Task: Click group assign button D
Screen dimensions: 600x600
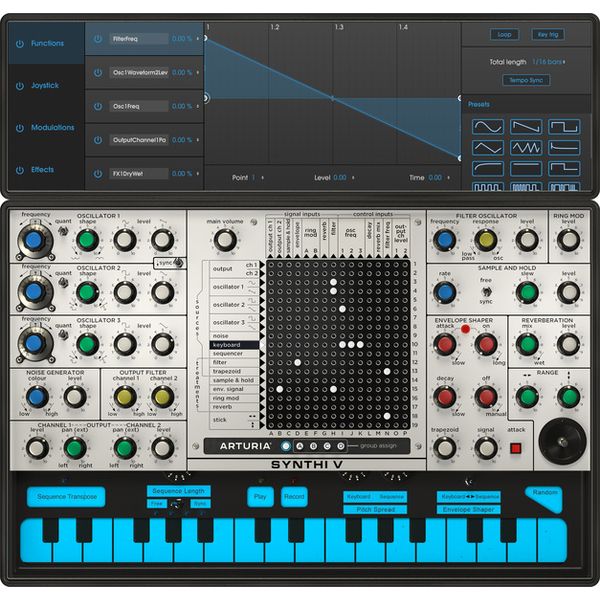Action: point(341,446)
